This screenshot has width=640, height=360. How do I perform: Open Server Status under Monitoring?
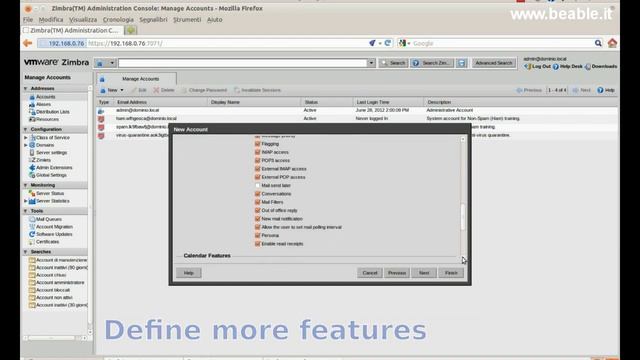(x=50, y=193)
